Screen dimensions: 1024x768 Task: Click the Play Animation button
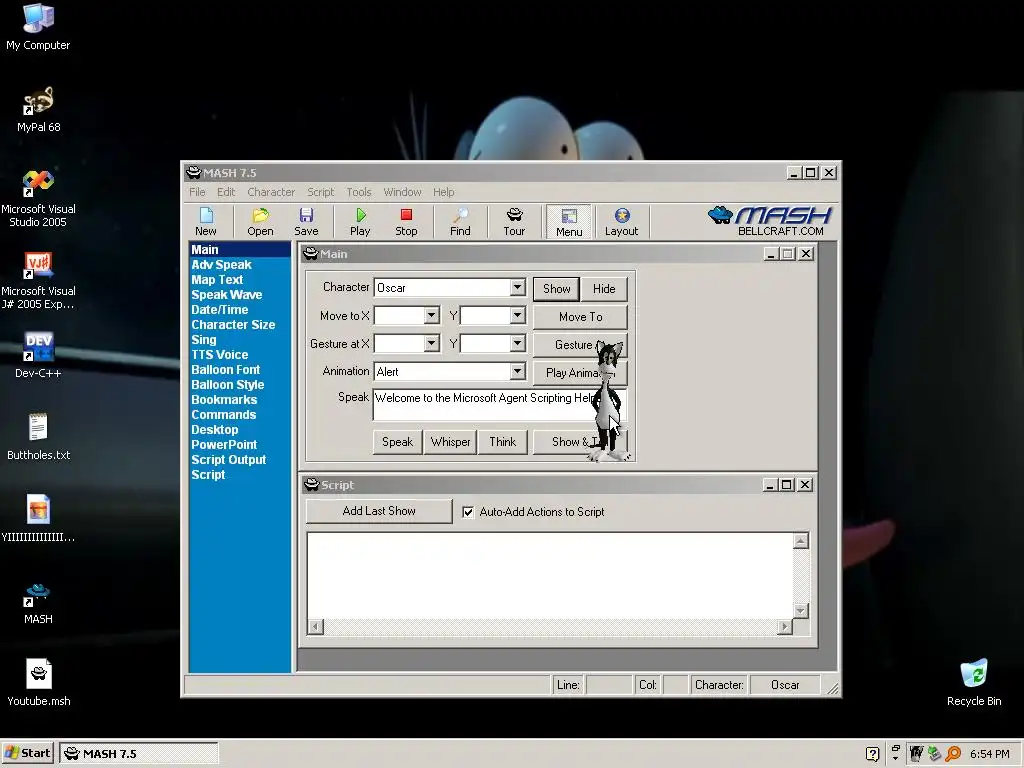tap(573, 373)
